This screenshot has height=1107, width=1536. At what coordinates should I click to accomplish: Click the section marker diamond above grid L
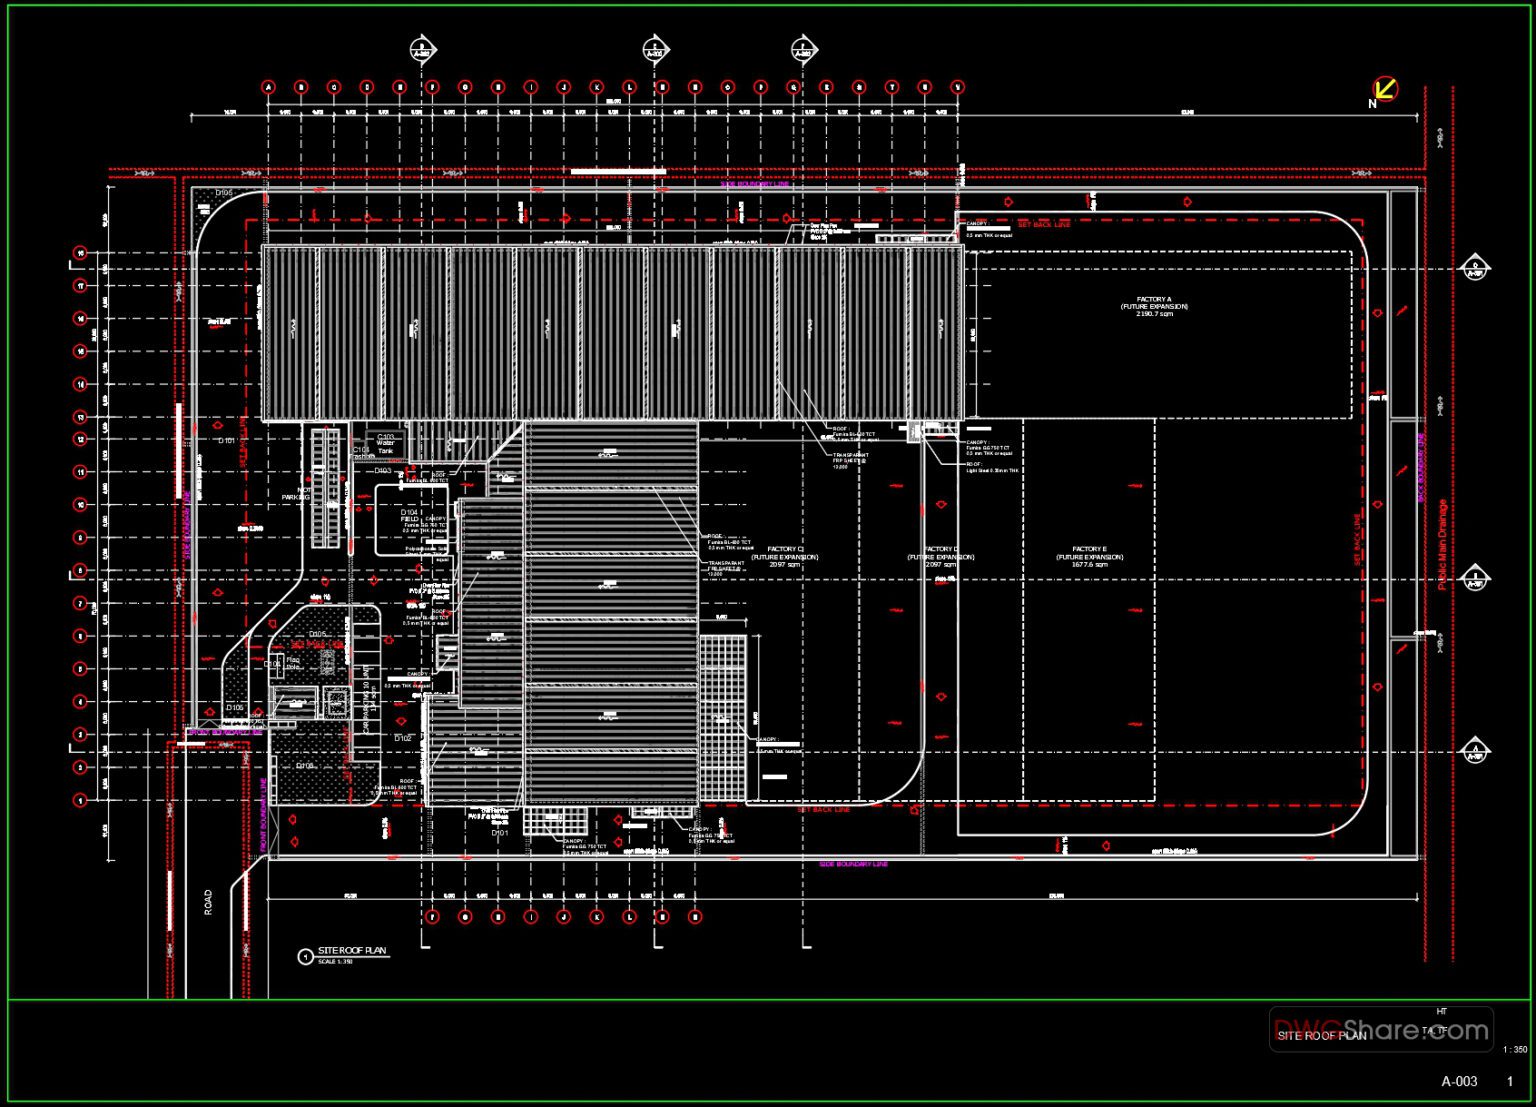tap(655, 47)
